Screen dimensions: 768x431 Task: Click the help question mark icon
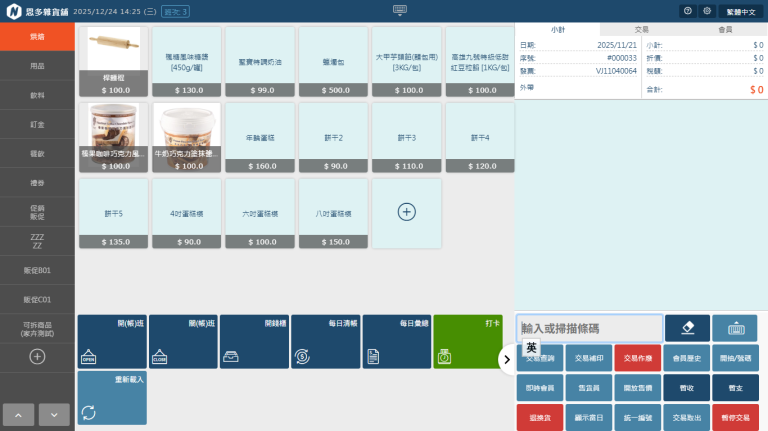click(x=687, y=10)
